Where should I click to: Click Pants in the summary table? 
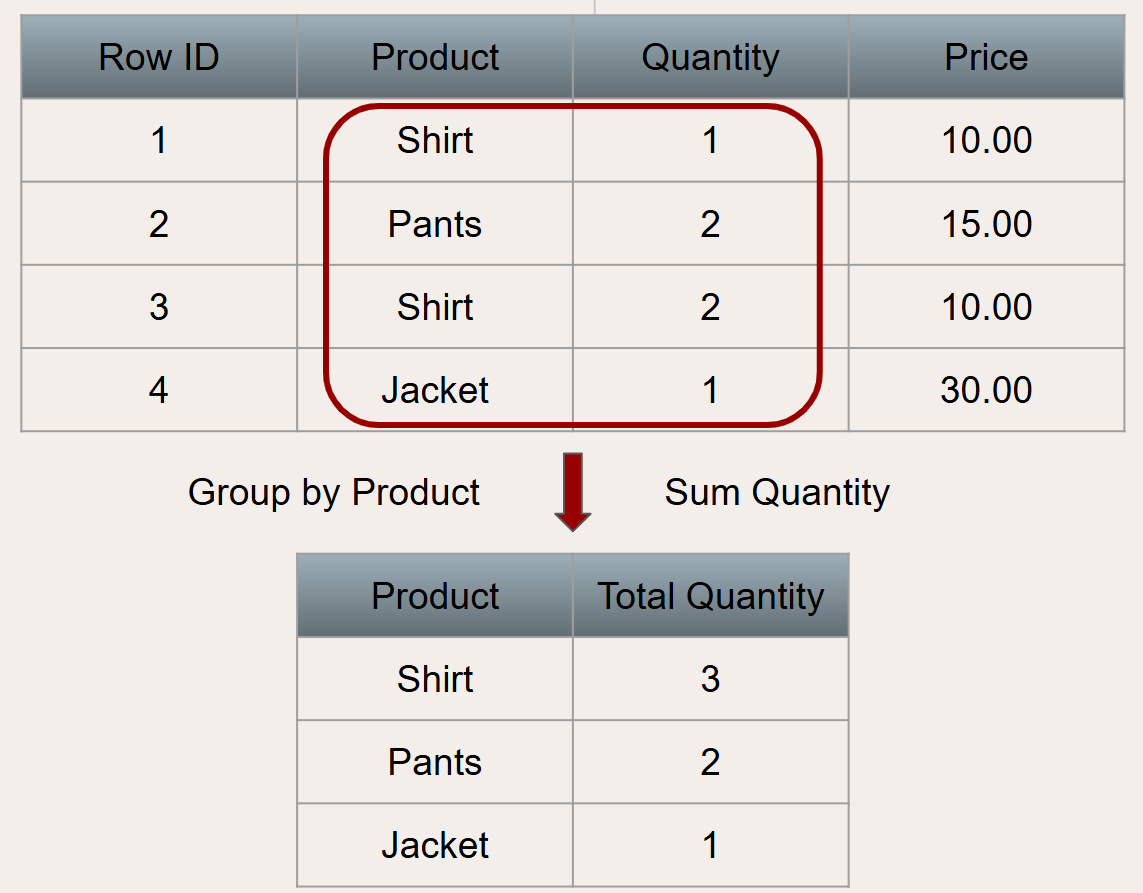click(435, 762)
